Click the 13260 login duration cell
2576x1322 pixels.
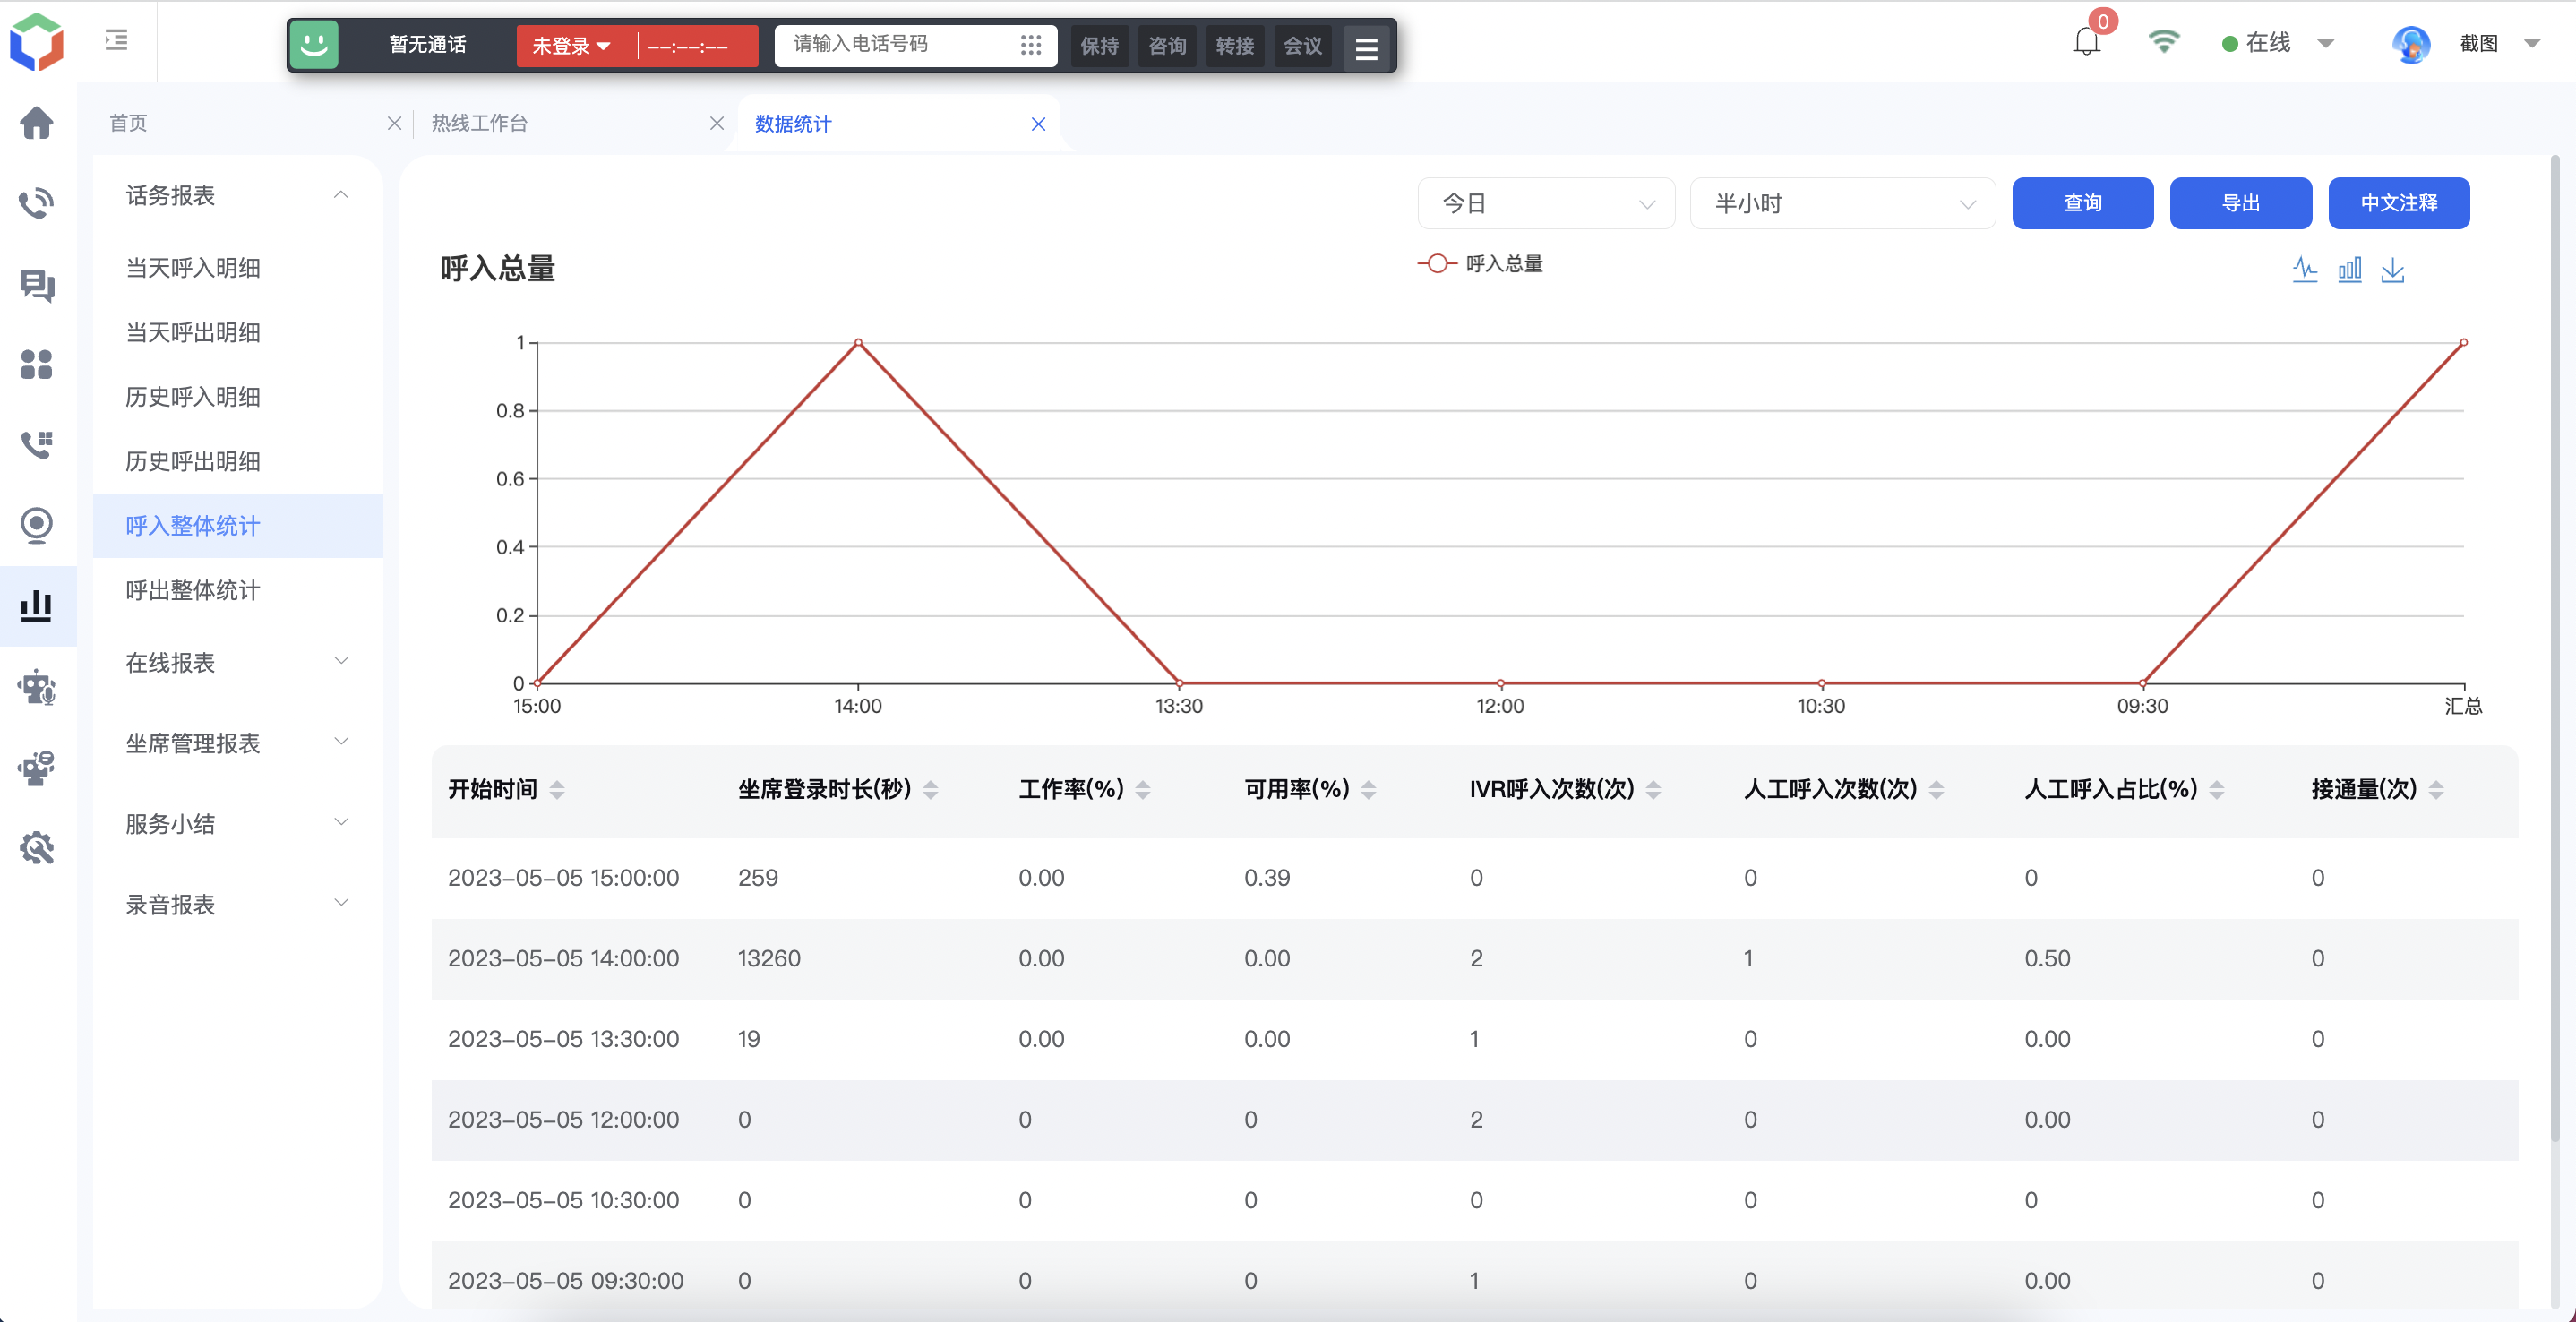(x=769, y=958)
